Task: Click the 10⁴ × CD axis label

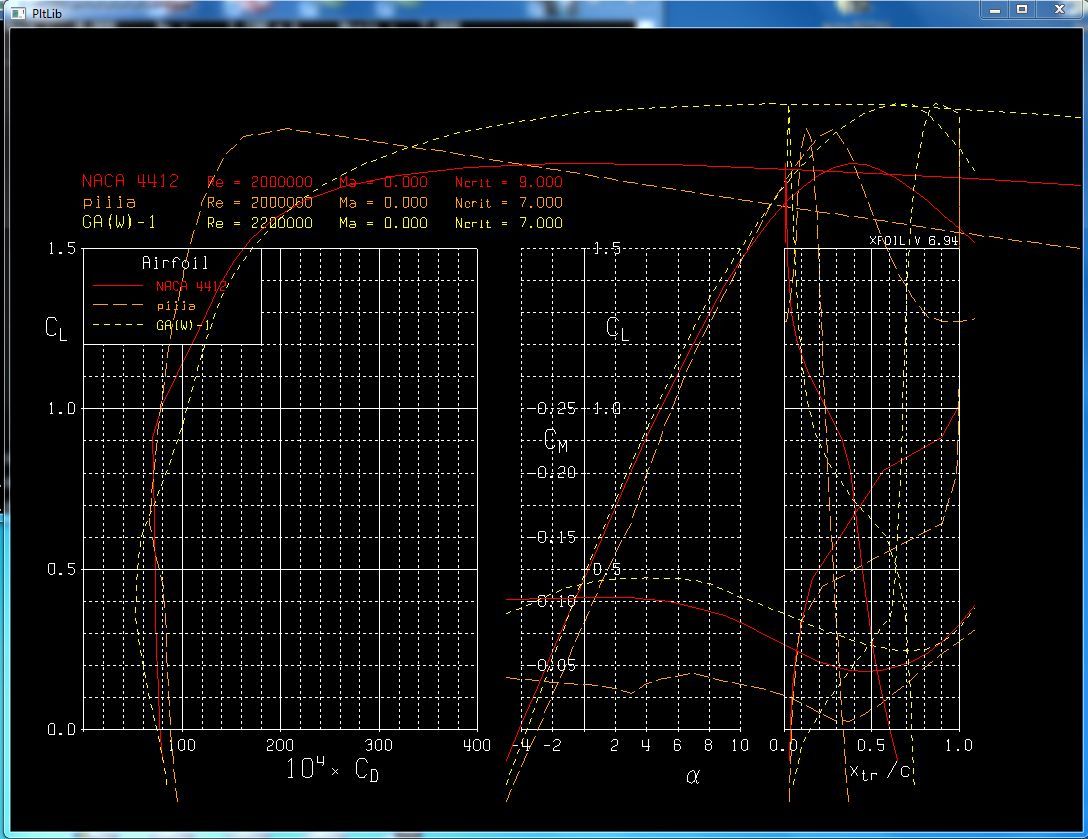Action: click(332, 770)
